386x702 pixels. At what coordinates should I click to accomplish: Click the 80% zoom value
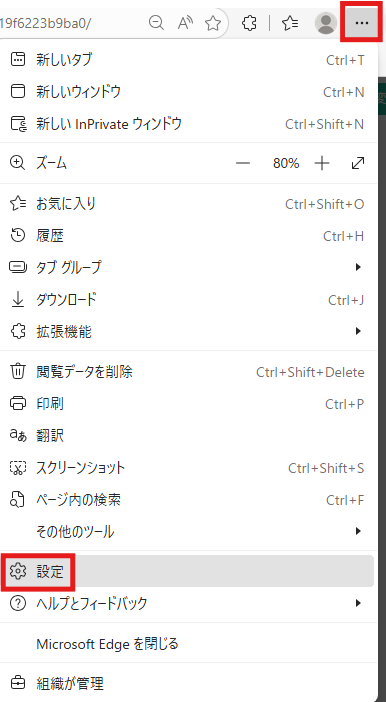click(286, 163)
